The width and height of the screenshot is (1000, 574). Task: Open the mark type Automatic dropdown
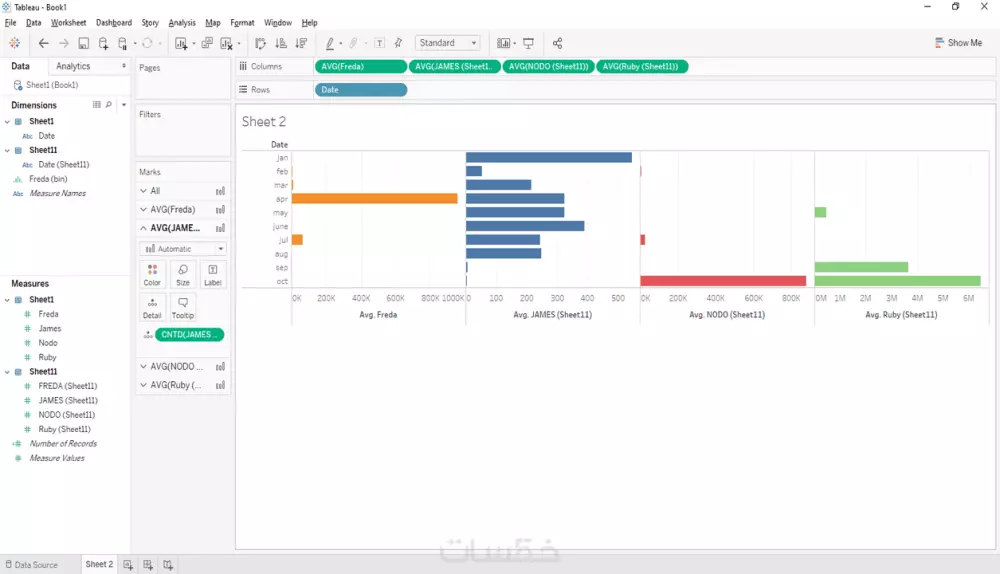coord(183,249)
